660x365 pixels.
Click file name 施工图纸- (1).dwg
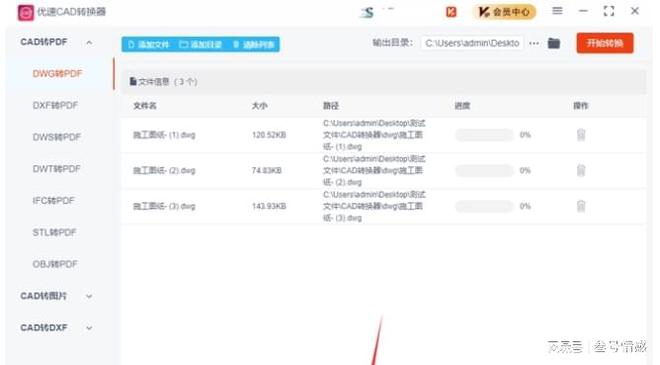(164, 135)
